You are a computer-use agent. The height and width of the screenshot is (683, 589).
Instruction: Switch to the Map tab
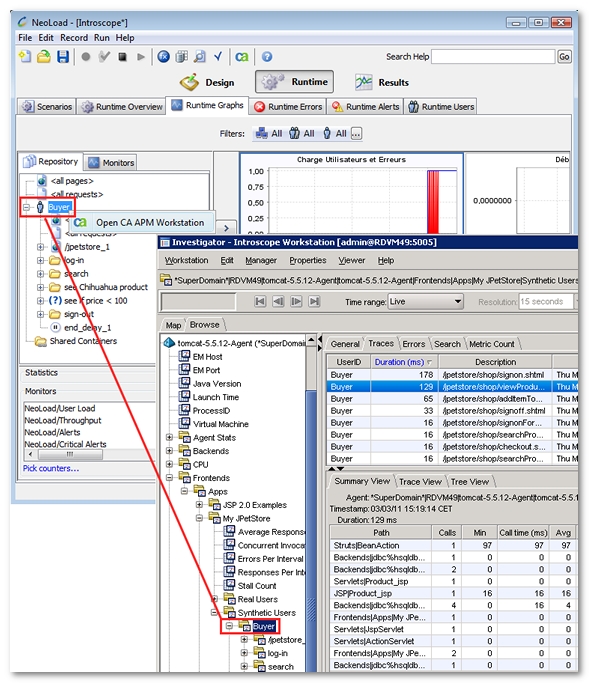coord(173,325)
